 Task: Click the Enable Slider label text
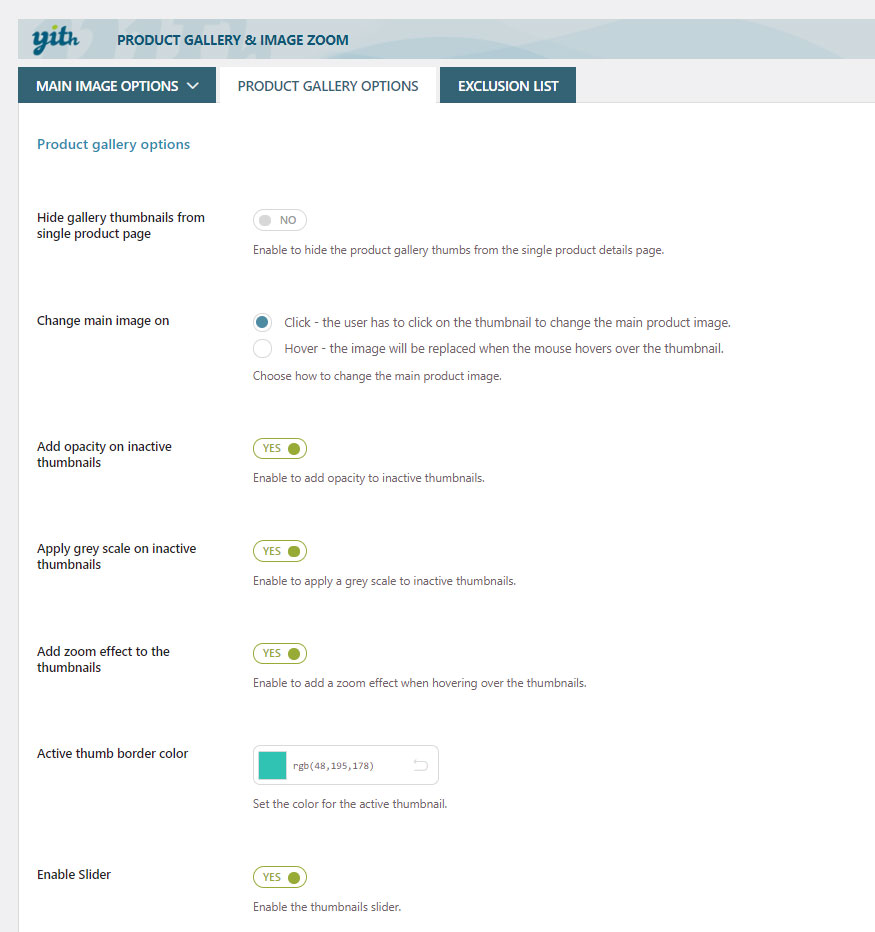coord(74,874)
